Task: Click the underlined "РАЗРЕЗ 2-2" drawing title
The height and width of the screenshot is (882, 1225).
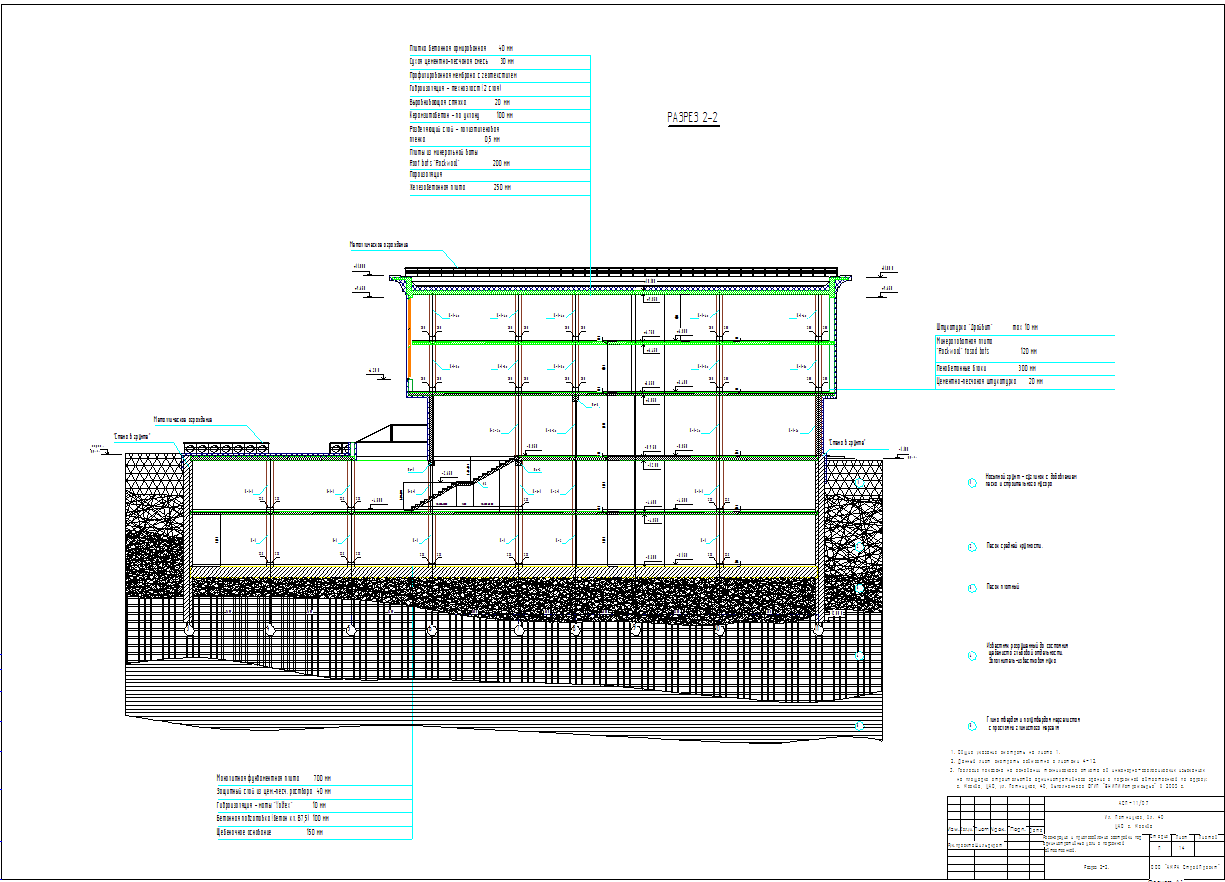Action: coord(693,118)
